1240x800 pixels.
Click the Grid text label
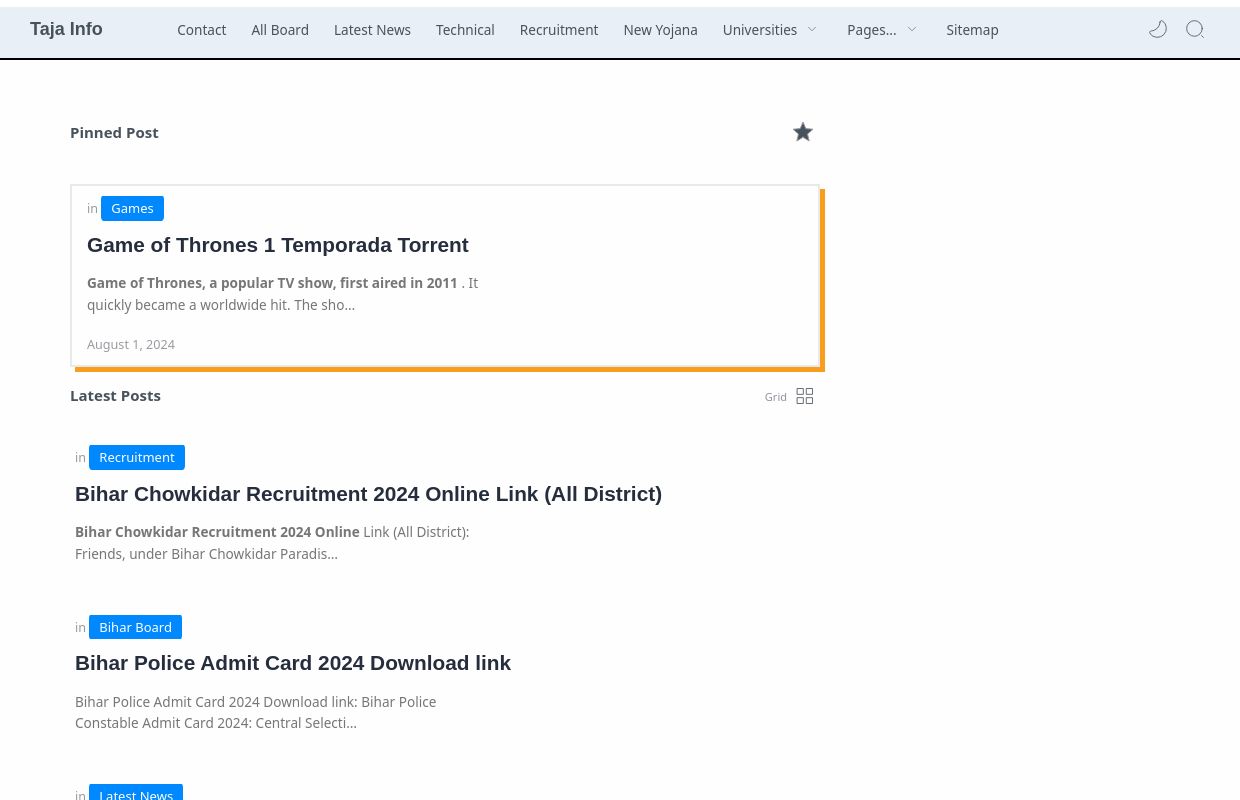click(775, 397)
